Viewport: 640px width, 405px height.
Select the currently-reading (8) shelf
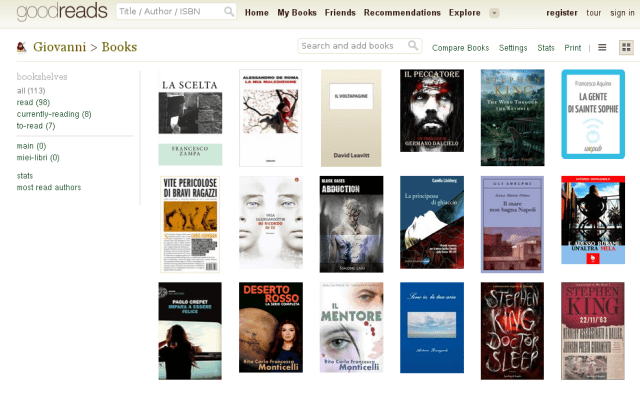point(54,114)
